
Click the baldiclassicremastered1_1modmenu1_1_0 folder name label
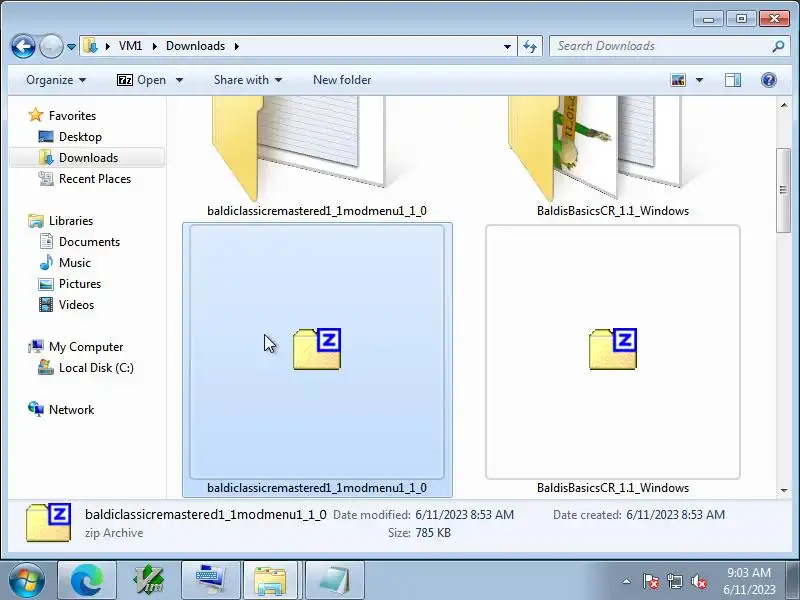317,211
